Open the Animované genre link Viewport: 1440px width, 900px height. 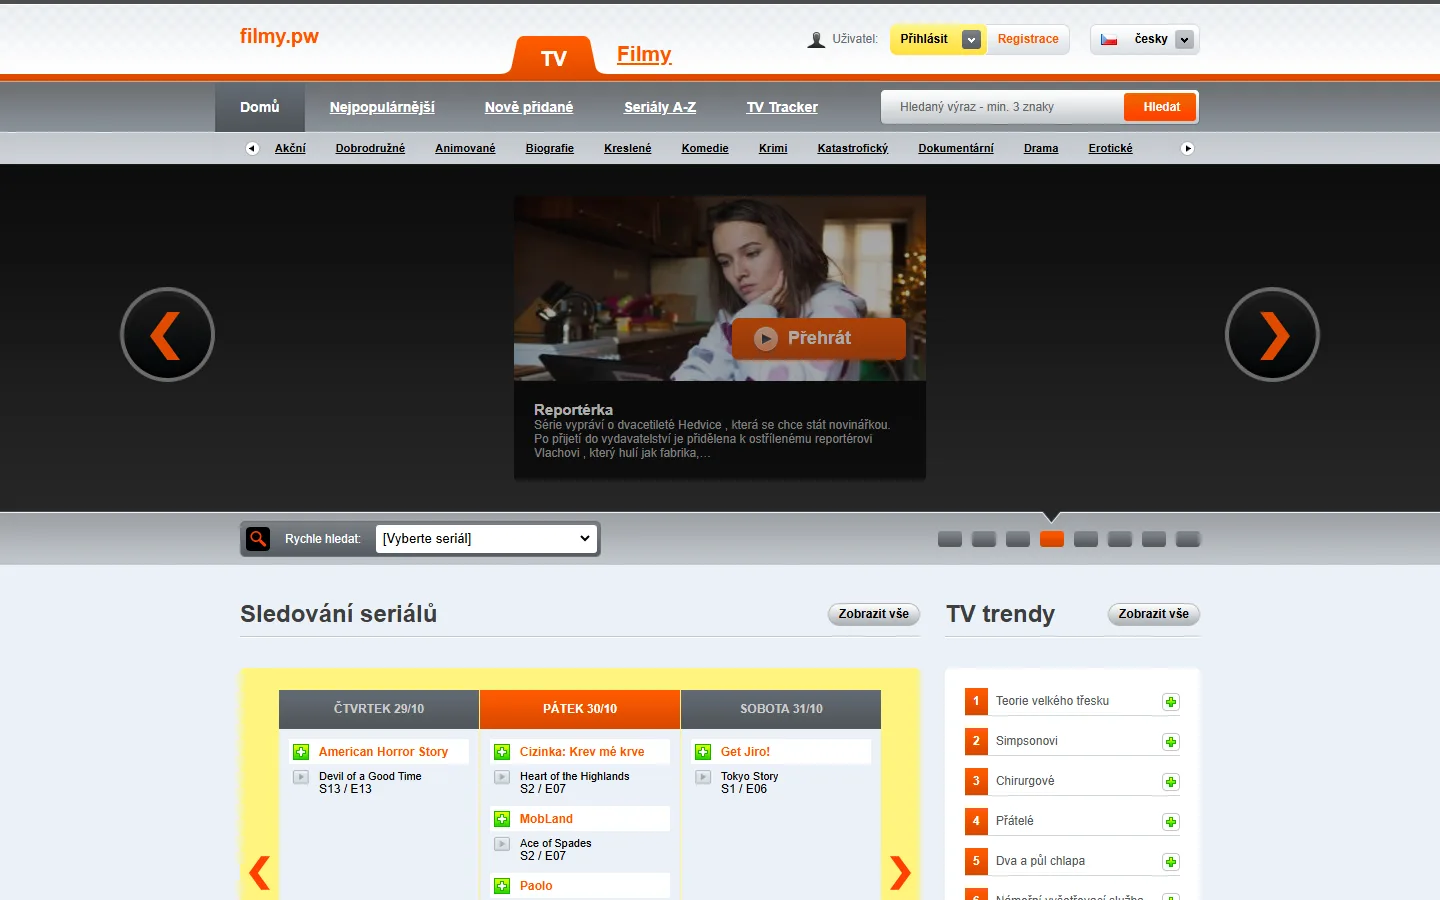coord(465,148)
